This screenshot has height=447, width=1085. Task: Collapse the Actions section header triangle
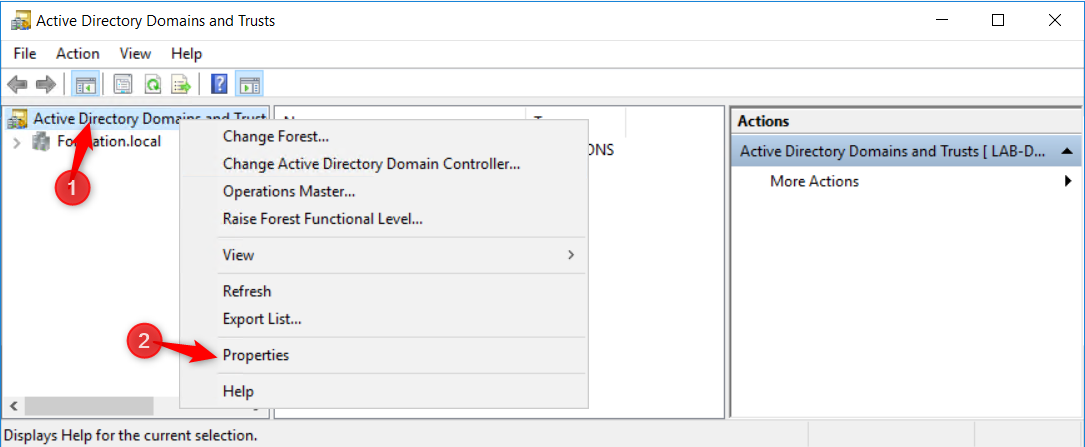point(1066,150)
